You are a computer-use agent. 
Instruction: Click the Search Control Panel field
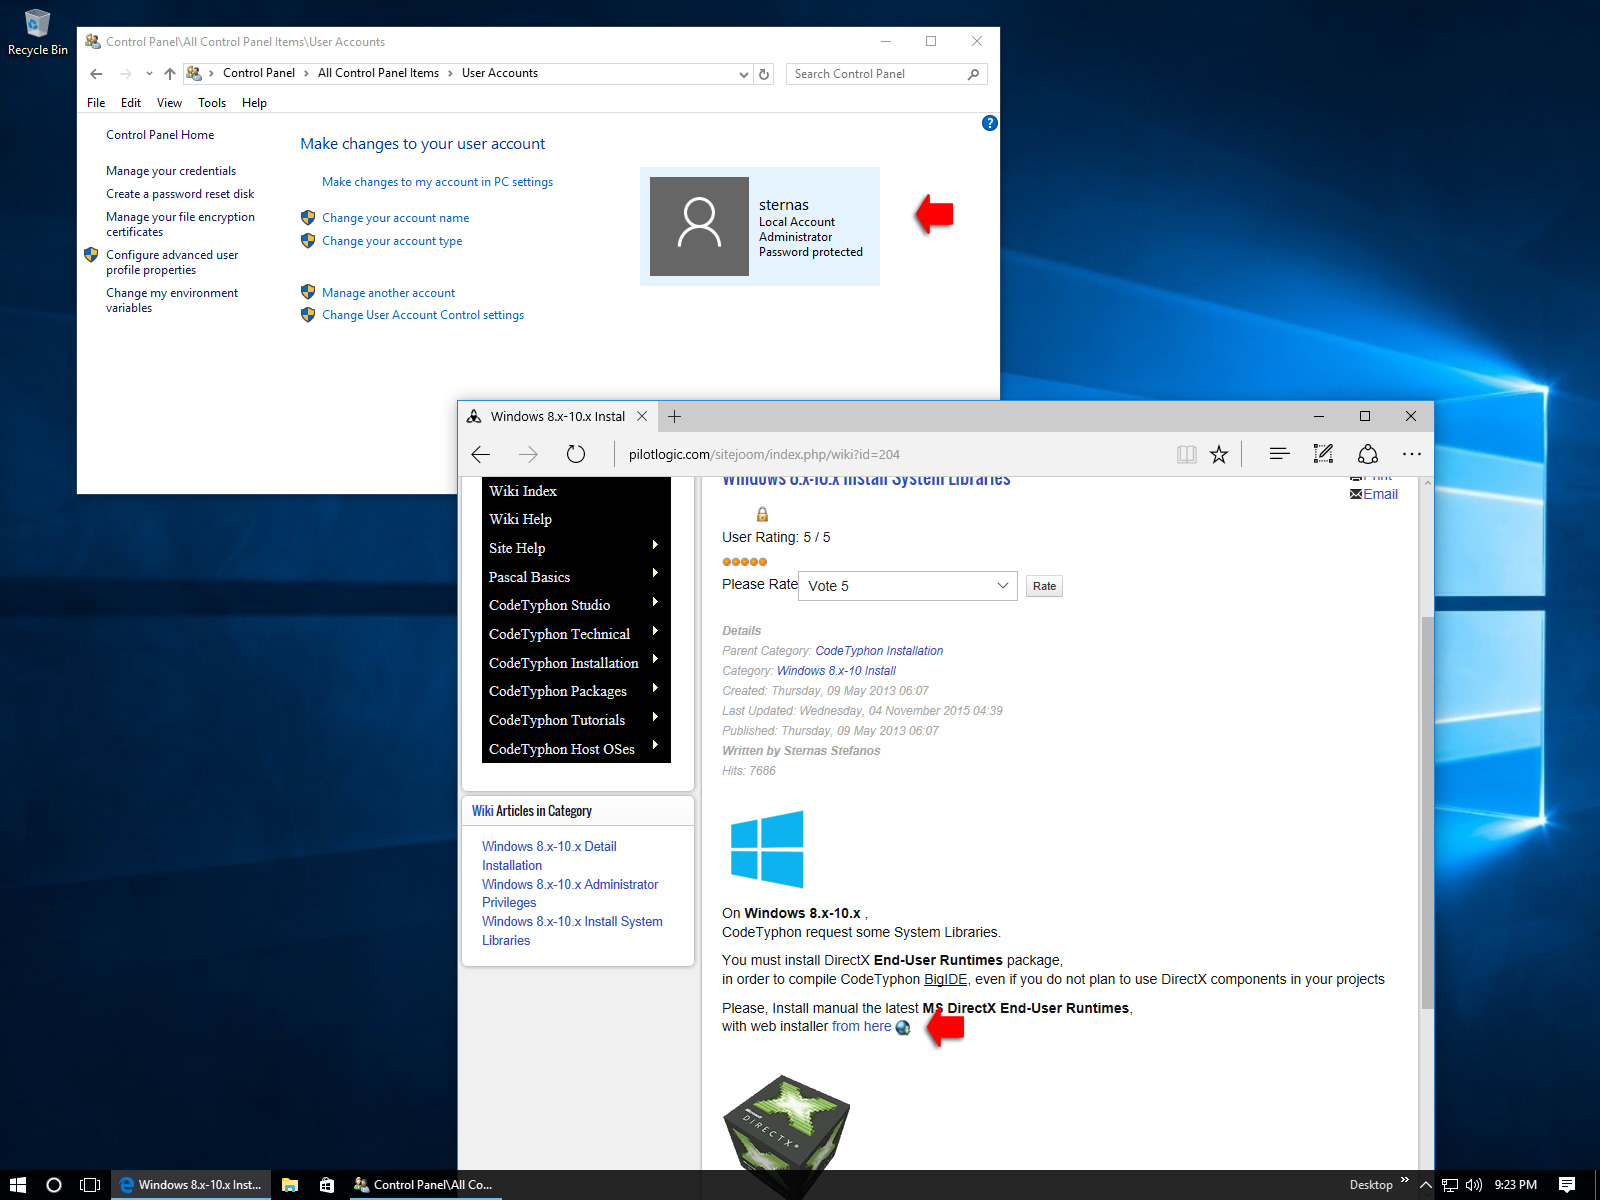pyautogui.click(x=886, y=74)
